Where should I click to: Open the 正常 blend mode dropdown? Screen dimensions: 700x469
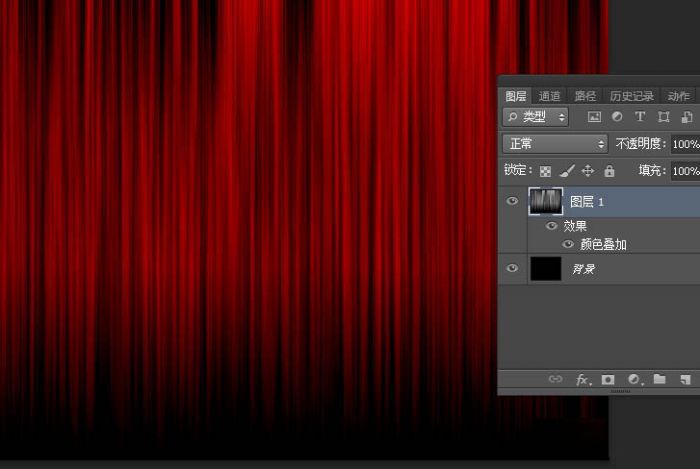pos(554,144)
